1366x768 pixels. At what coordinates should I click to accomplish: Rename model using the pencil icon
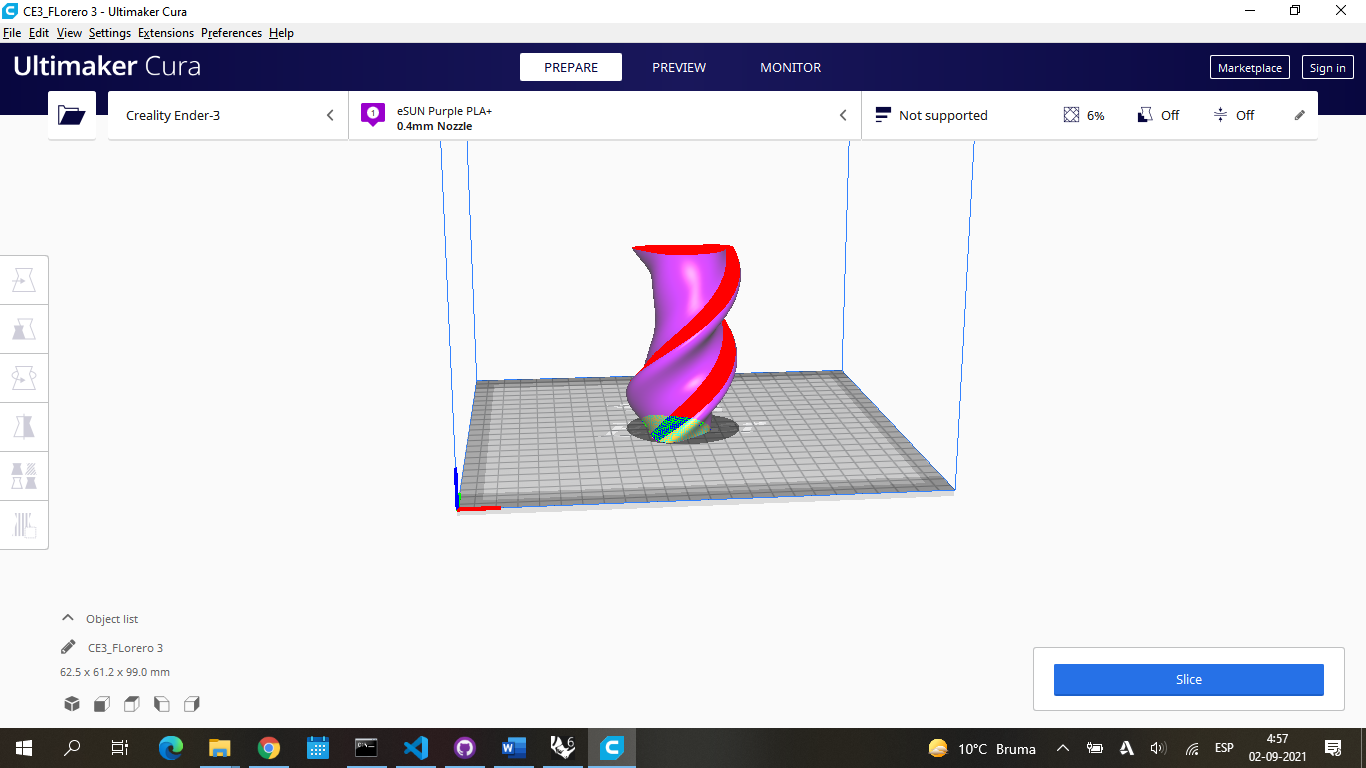click(68, 647)
